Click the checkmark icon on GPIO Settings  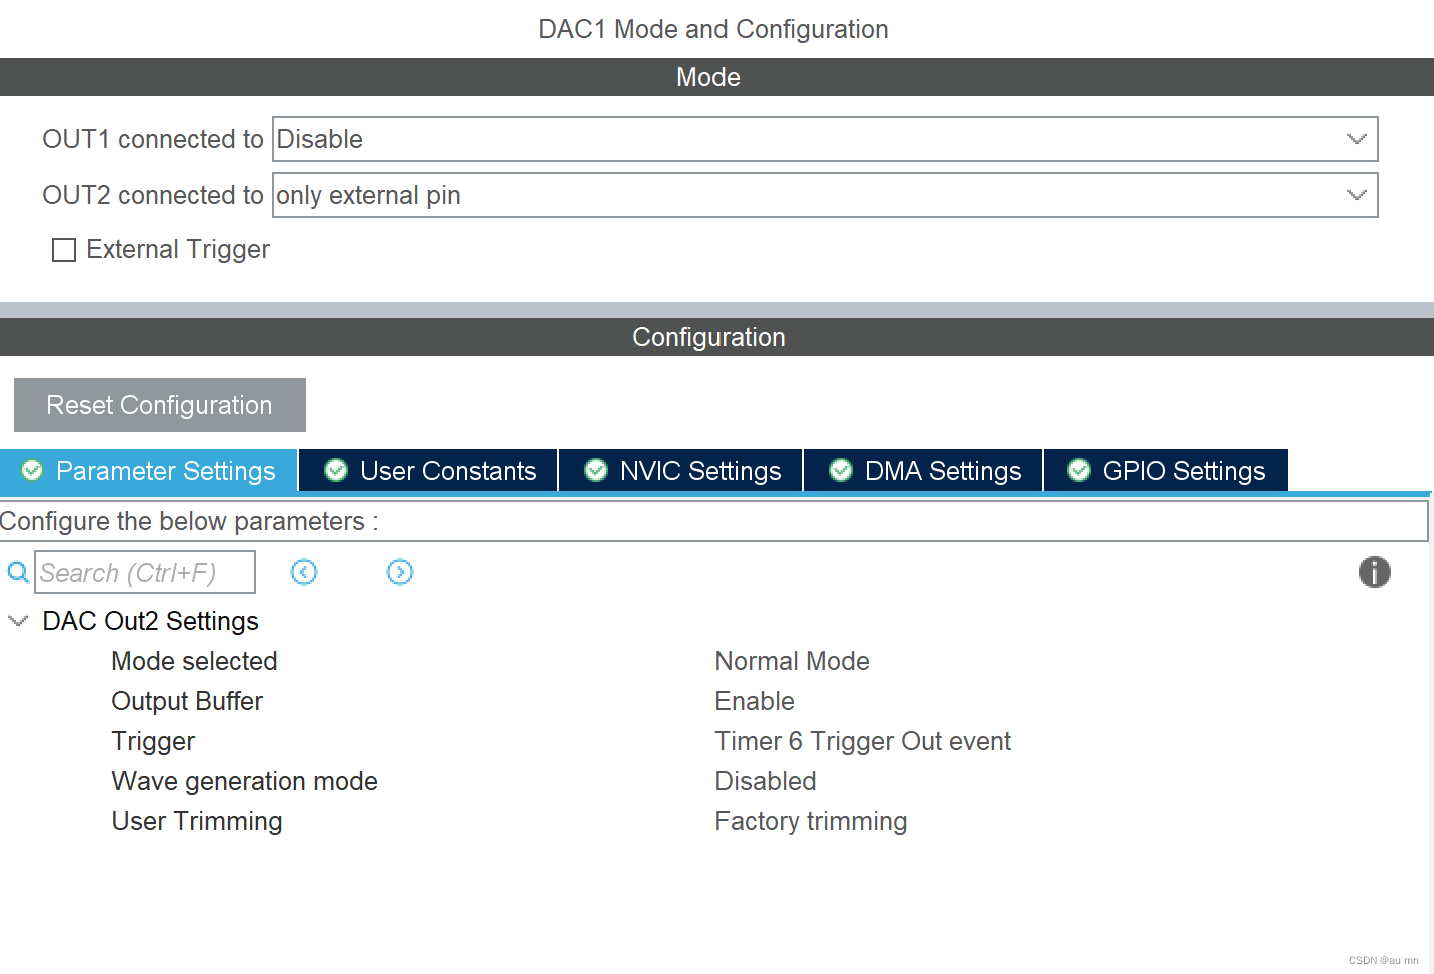(x=1078, y=470)
